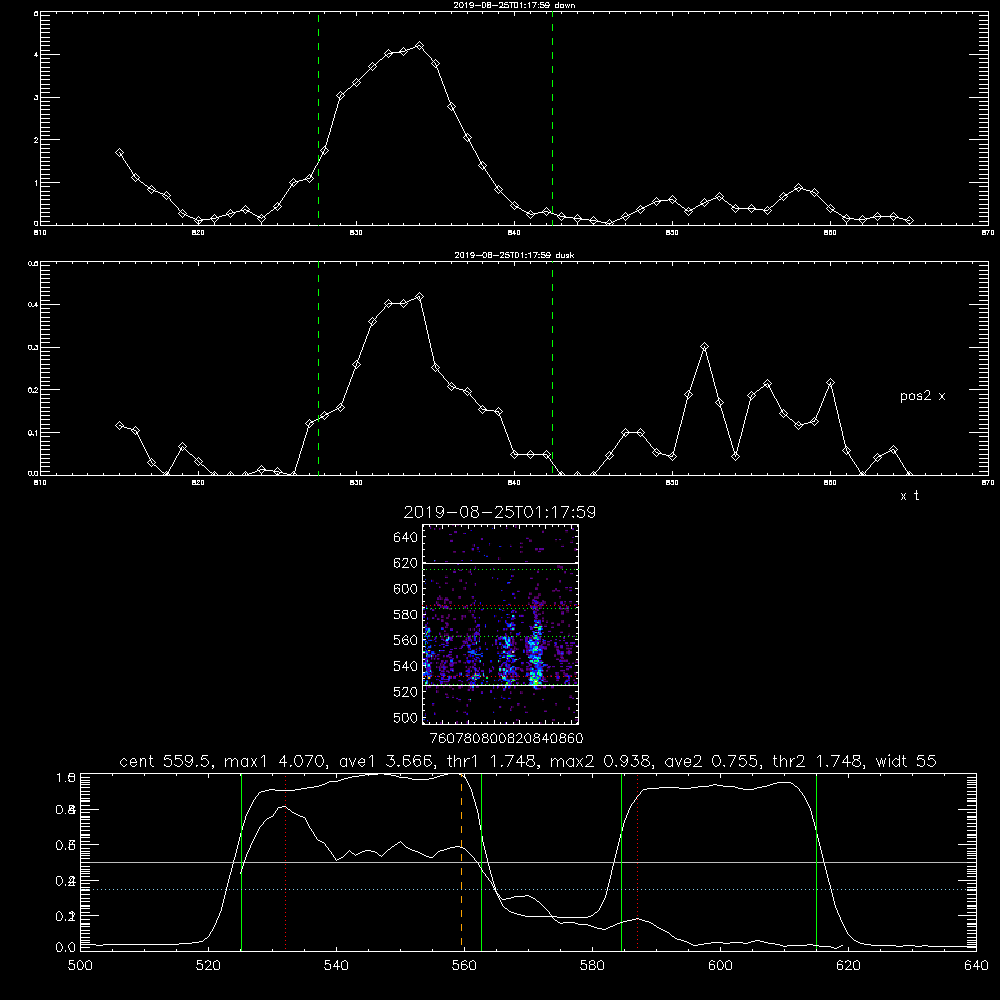Click the solid green line near 585
Screen dimensions: 1000x1000
pos(621,862)
